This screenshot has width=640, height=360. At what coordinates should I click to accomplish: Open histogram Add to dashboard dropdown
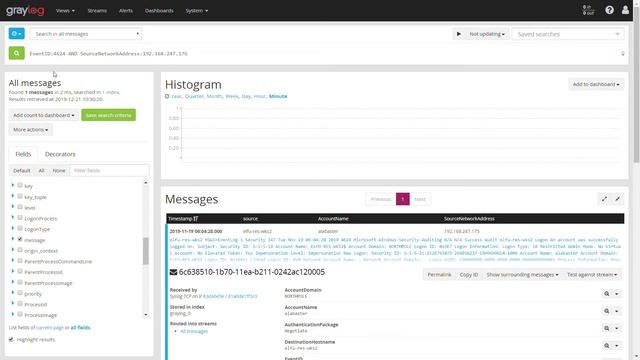point(596,84)
